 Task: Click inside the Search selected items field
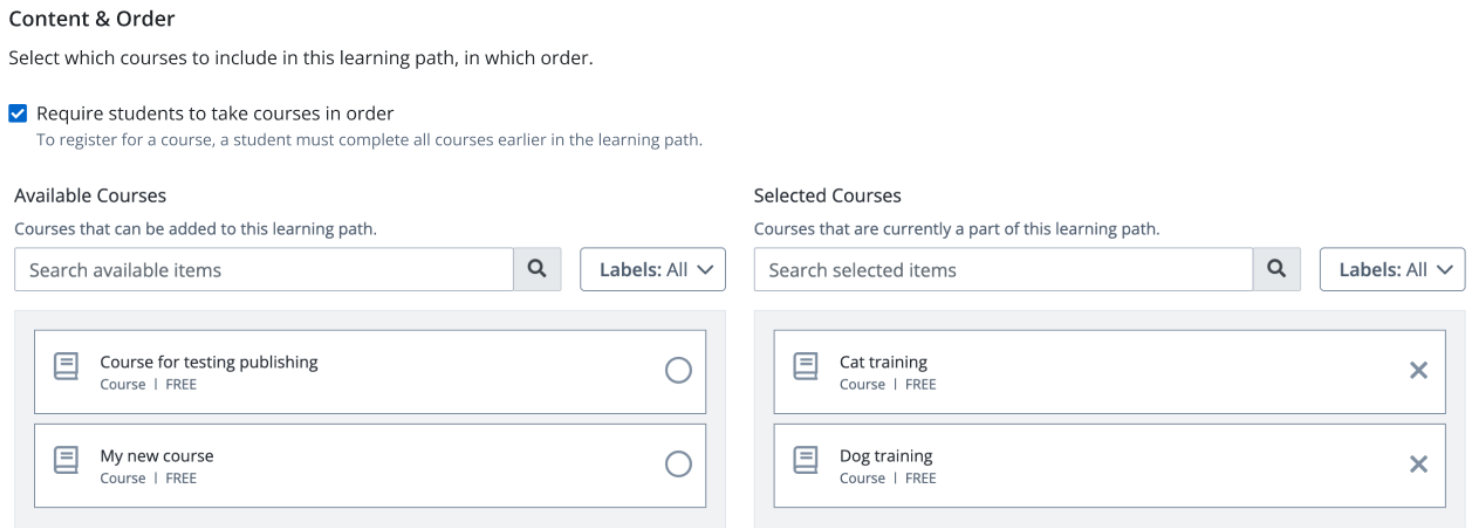1003,270
